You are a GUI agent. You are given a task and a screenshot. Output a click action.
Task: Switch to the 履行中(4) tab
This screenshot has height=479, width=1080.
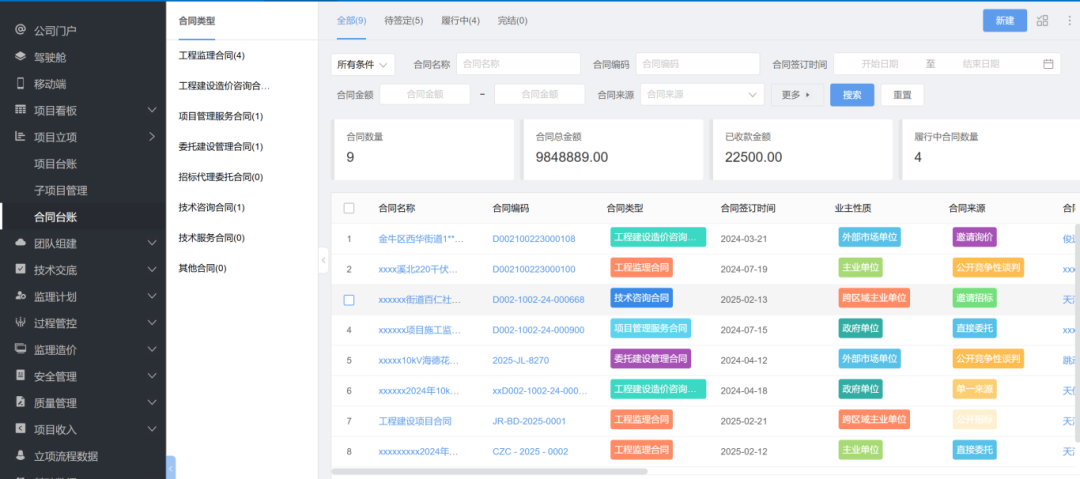(461, 21)
